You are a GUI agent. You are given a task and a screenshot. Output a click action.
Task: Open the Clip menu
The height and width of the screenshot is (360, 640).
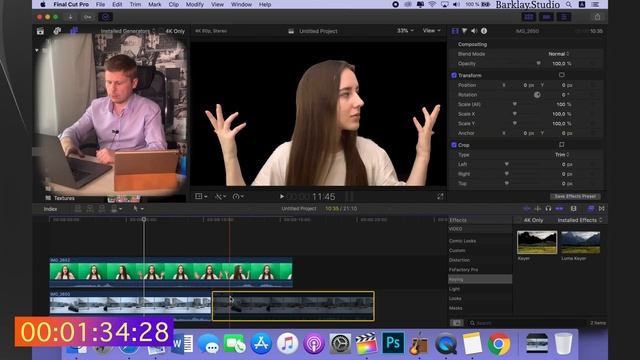pos(173,4)
